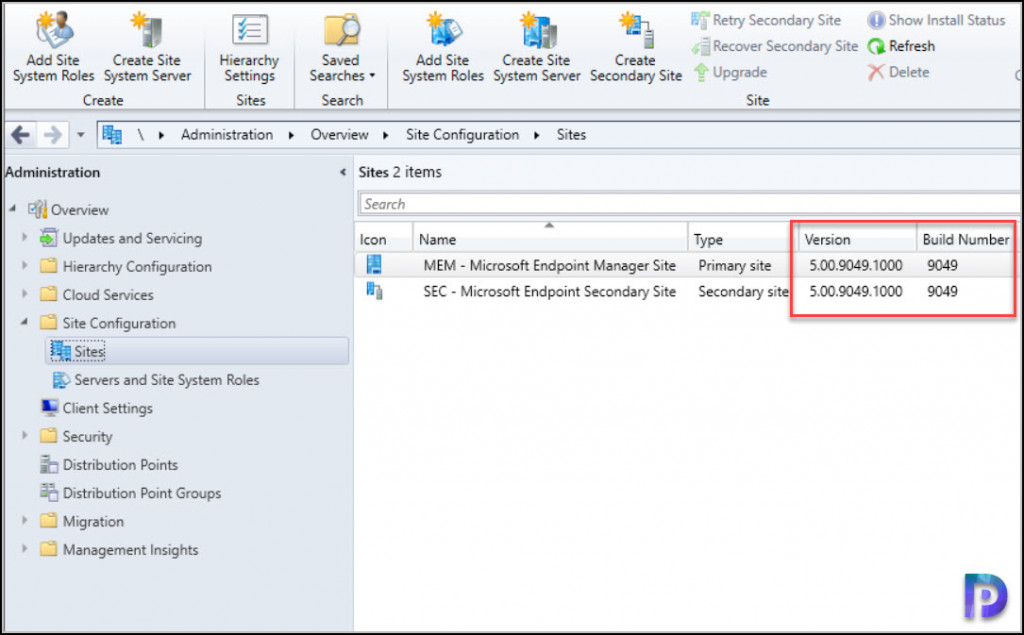Sort by the Name column header
This screenshot has width=1024, height=635.
coord(550,239)
